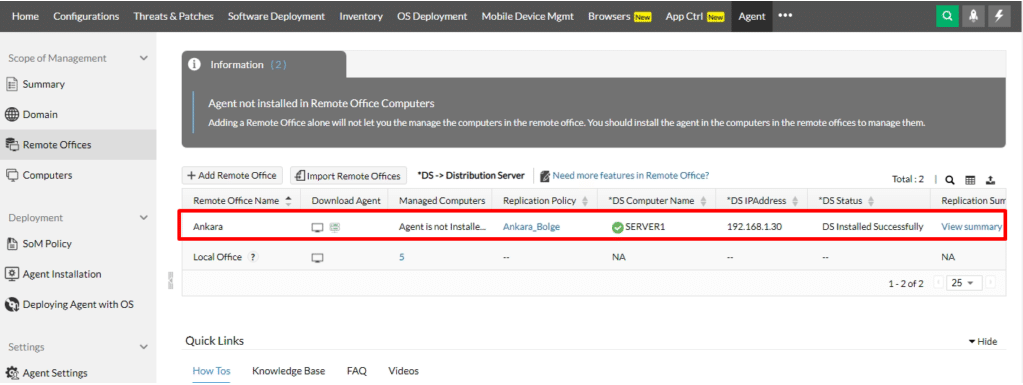Open Need more features in Remote Office link

click(630, 176)
